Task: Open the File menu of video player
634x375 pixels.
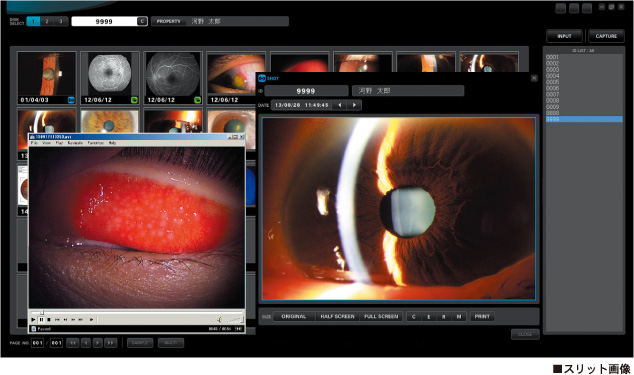Action: (34, 143)
